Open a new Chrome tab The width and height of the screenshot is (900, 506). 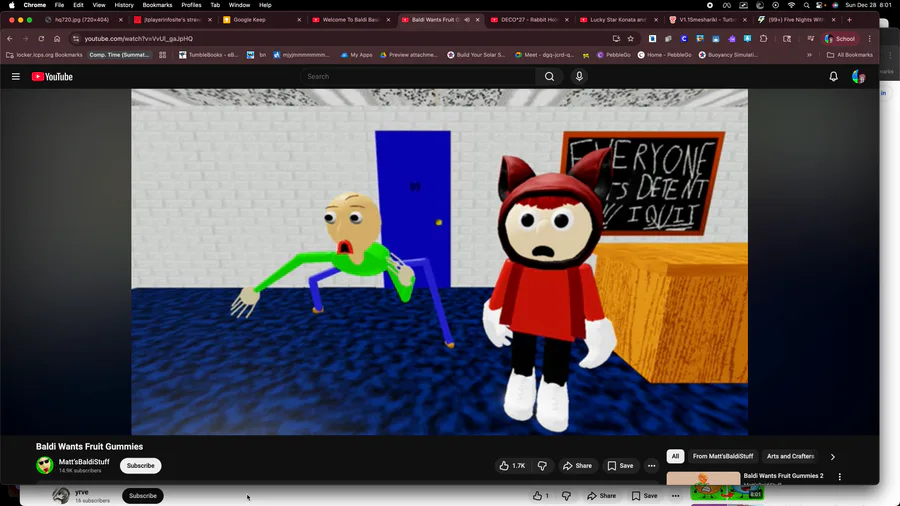pos(849,20)
